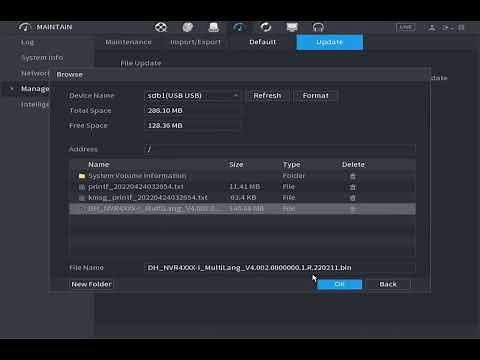
Task: Select Manager in the sidebar
Action: click(35, 89)
